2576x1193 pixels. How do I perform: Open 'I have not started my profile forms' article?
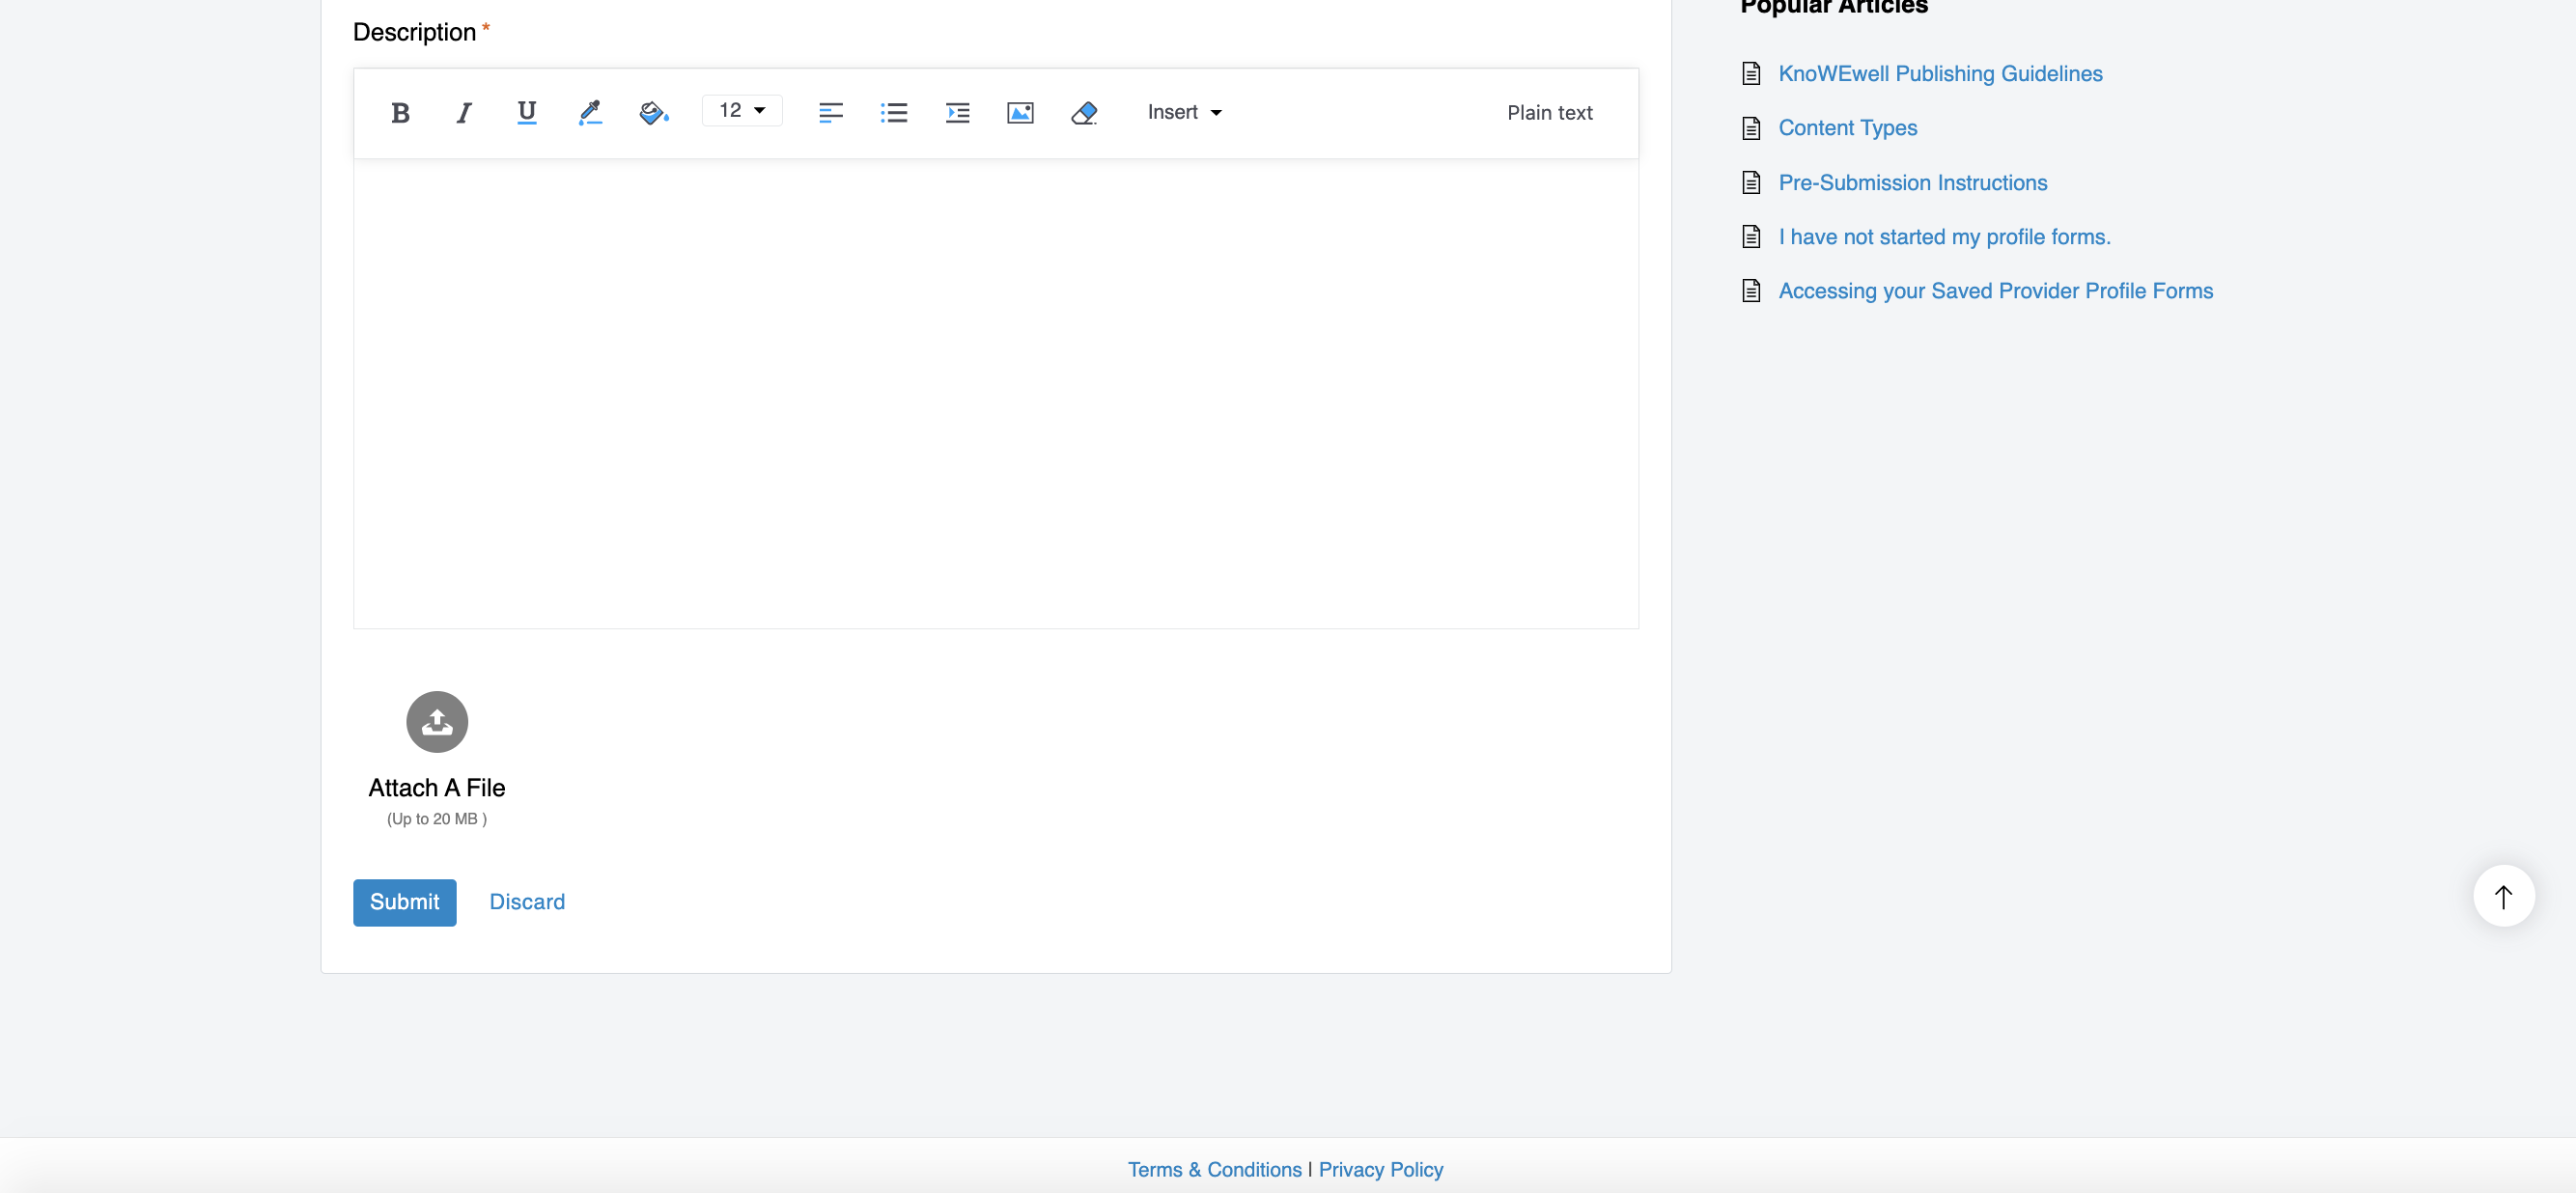tap(1944, 237)
